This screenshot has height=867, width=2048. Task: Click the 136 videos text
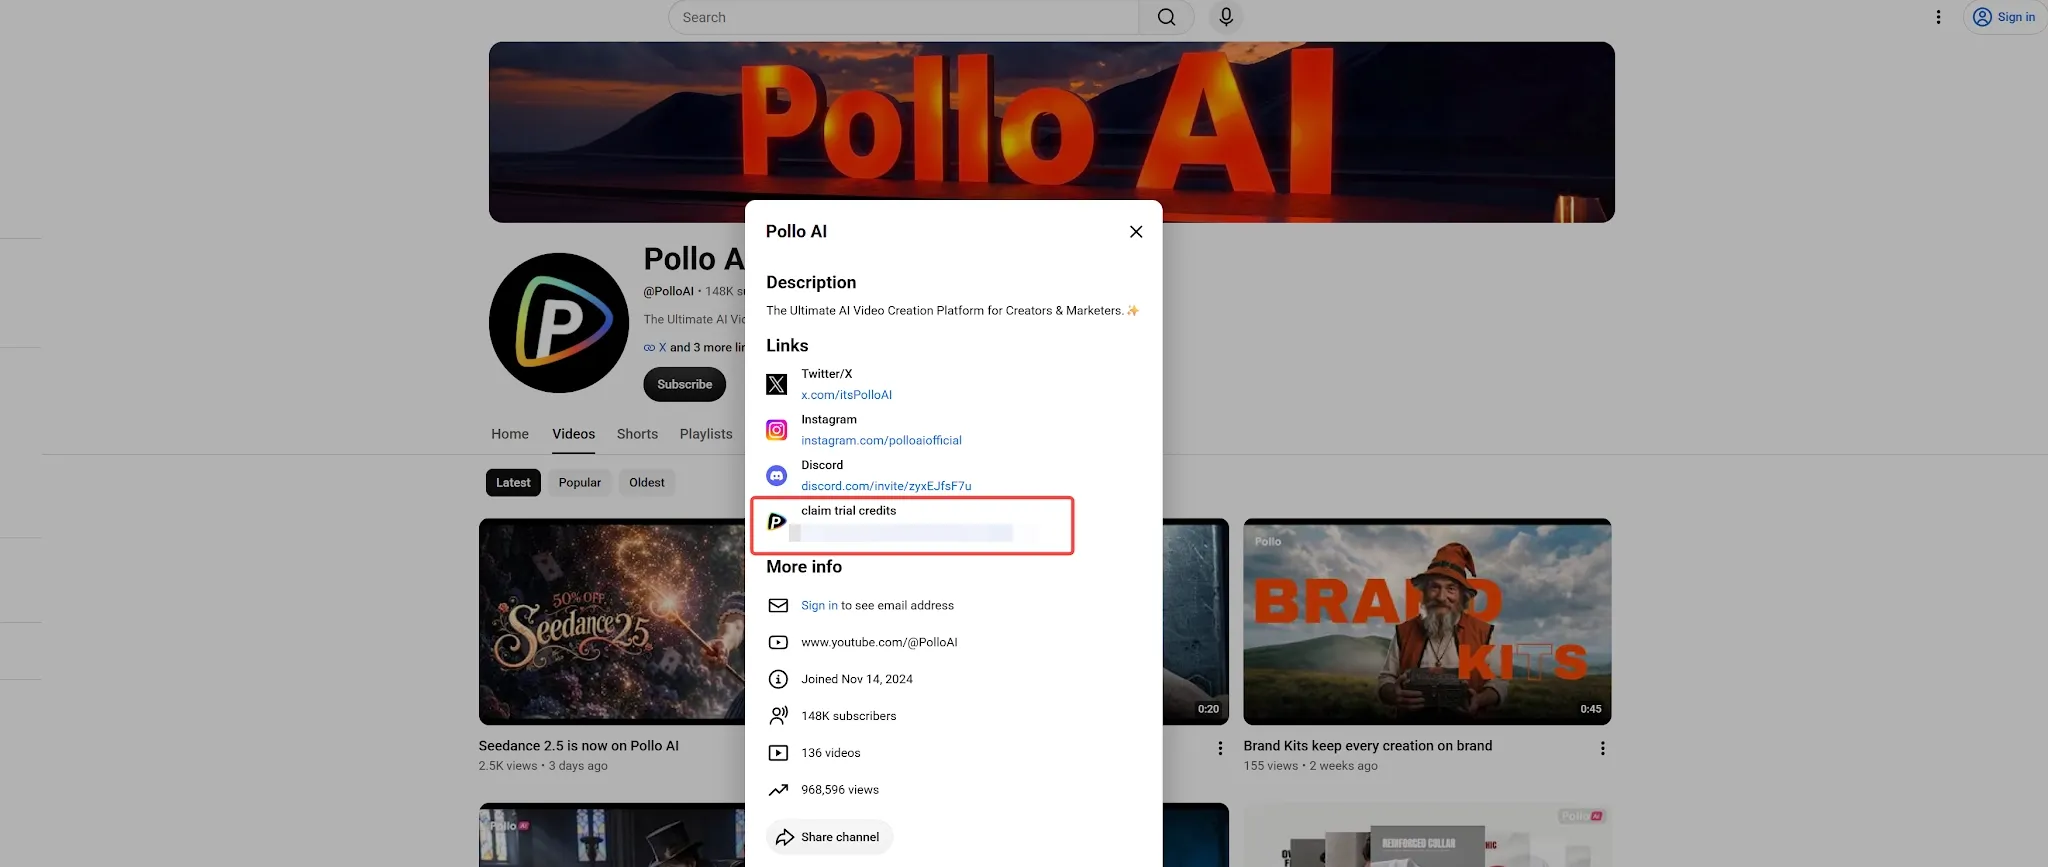click(830, 753)
